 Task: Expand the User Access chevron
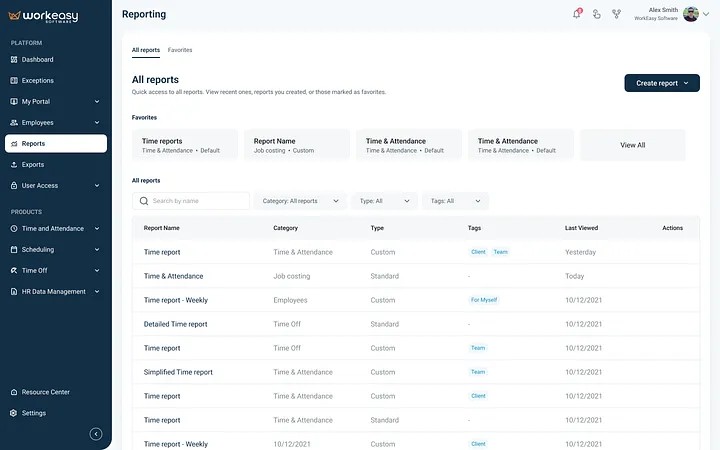(x=97, y=186)
